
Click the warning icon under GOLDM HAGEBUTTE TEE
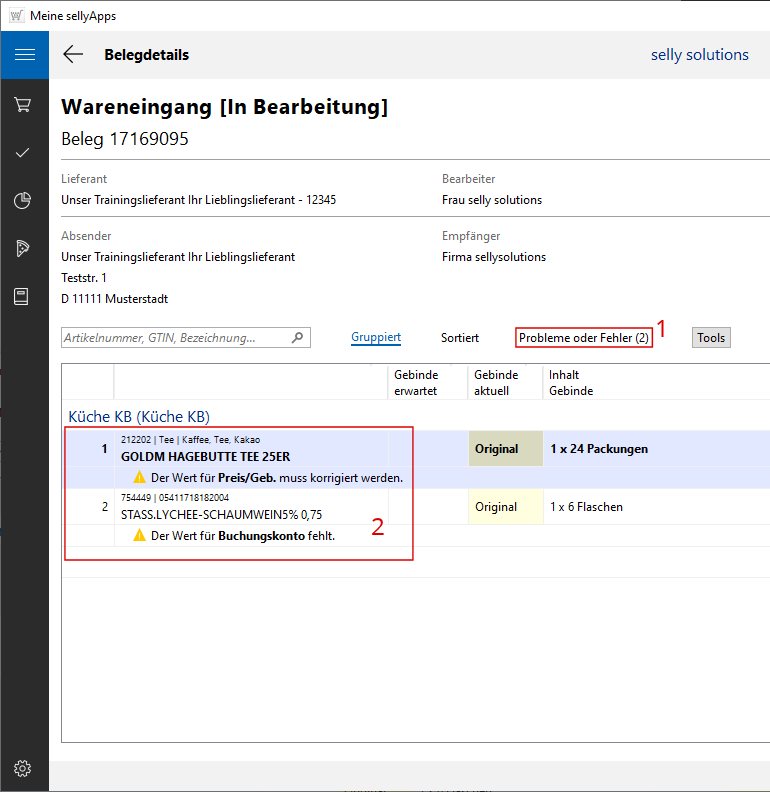click(140, 478)
